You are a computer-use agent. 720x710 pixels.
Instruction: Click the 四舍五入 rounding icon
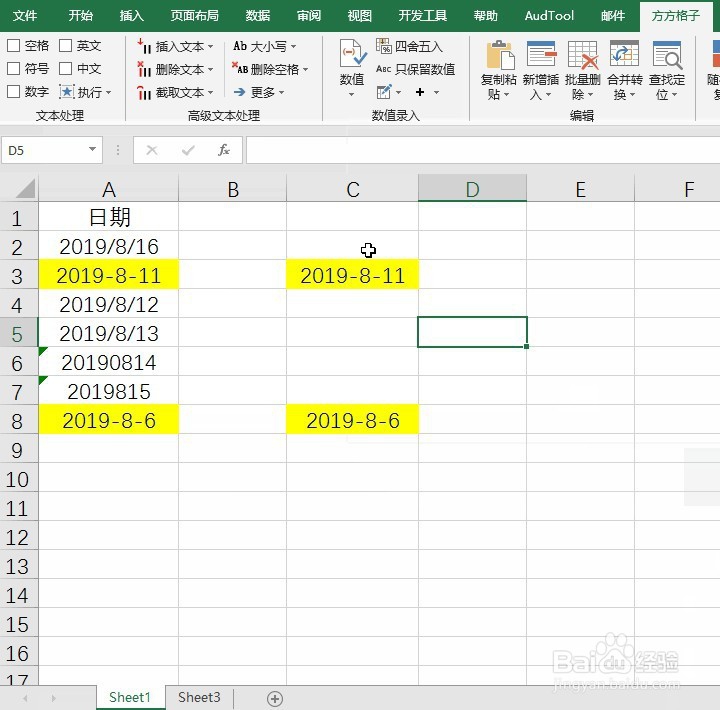(x=383, y=46)
